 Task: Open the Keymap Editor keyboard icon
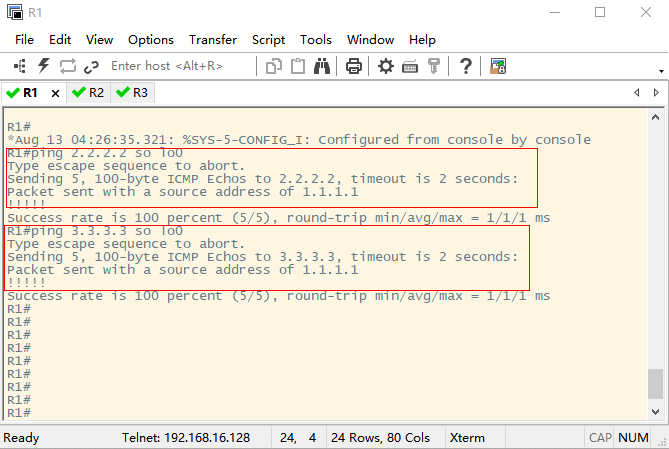click(410, 67)
